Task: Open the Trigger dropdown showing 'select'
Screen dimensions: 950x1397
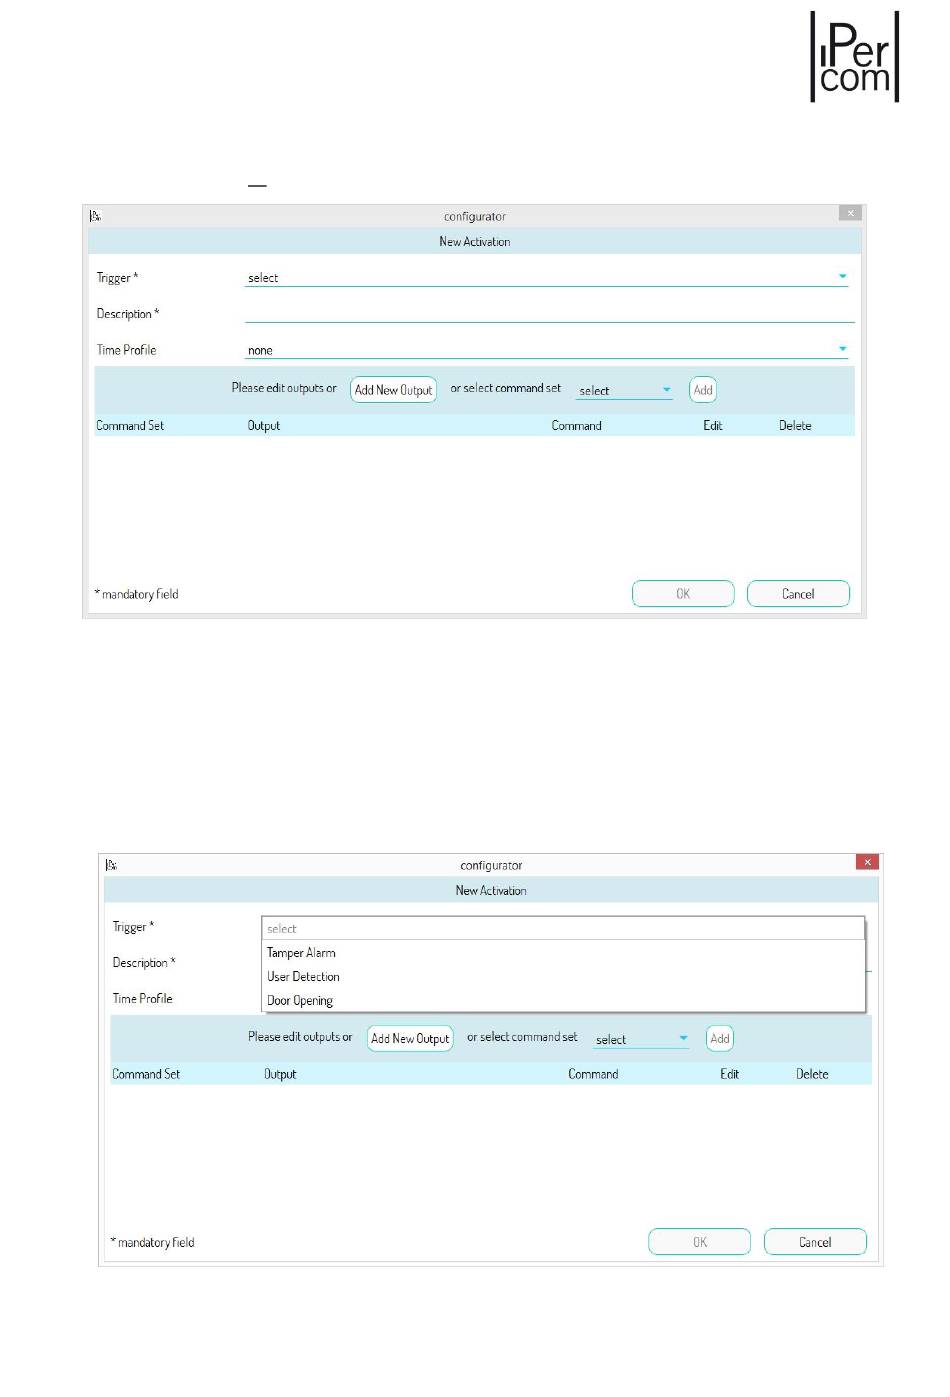Action: (546, 278)
